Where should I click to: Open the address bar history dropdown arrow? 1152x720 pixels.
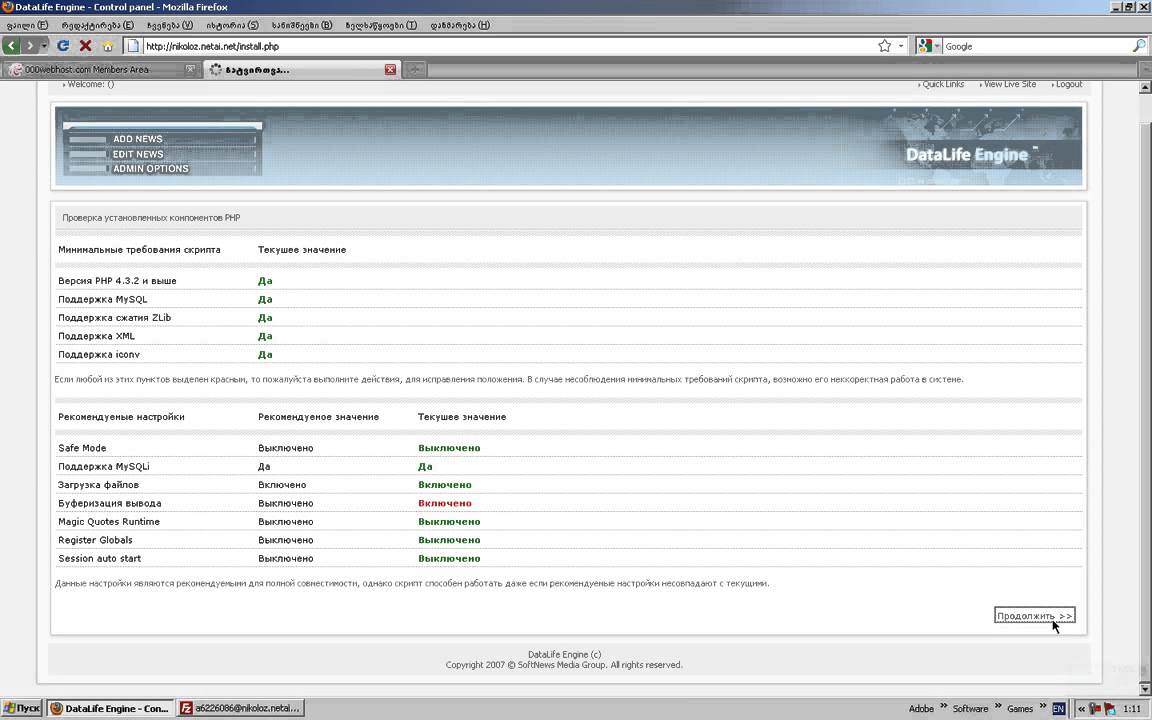point(901,46)
